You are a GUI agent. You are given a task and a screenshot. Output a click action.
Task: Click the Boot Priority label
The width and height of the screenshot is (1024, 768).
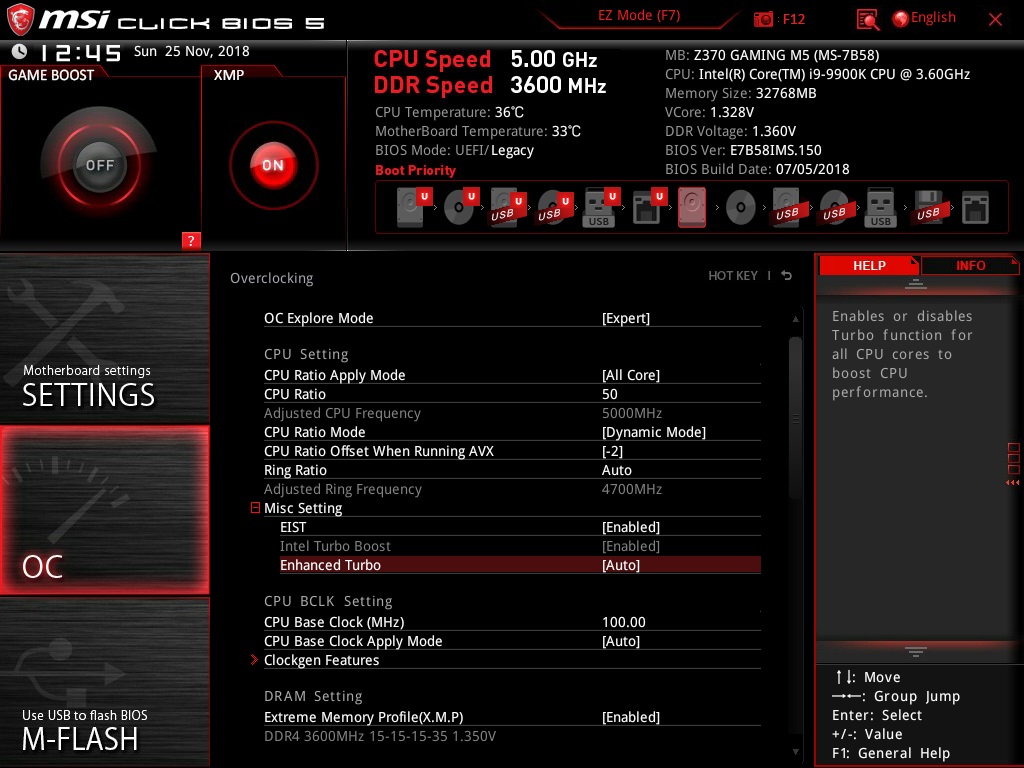415,170
